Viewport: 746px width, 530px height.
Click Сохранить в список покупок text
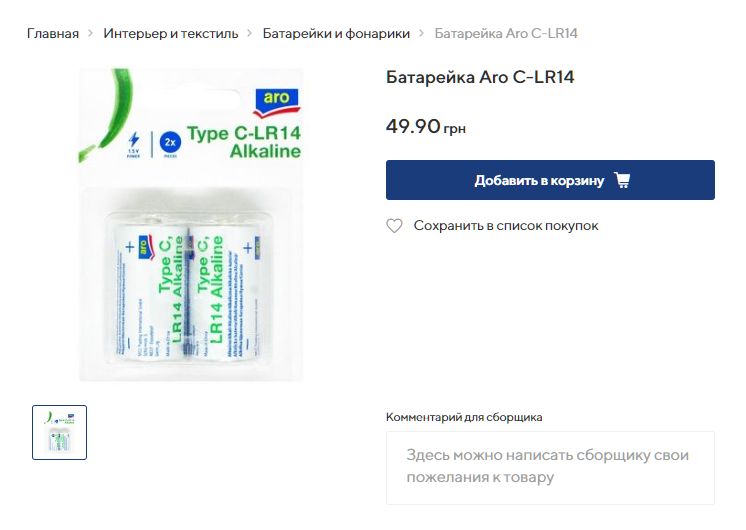click(506, 226)
